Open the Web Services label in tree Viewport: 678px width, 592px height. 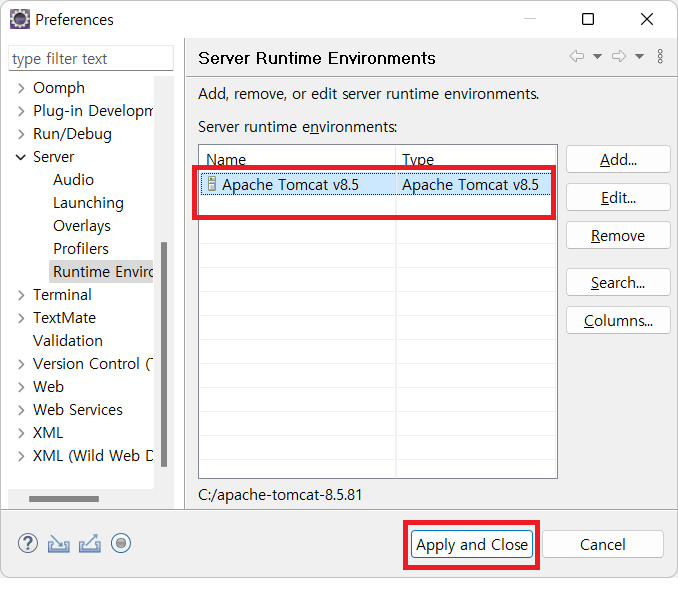78,410
